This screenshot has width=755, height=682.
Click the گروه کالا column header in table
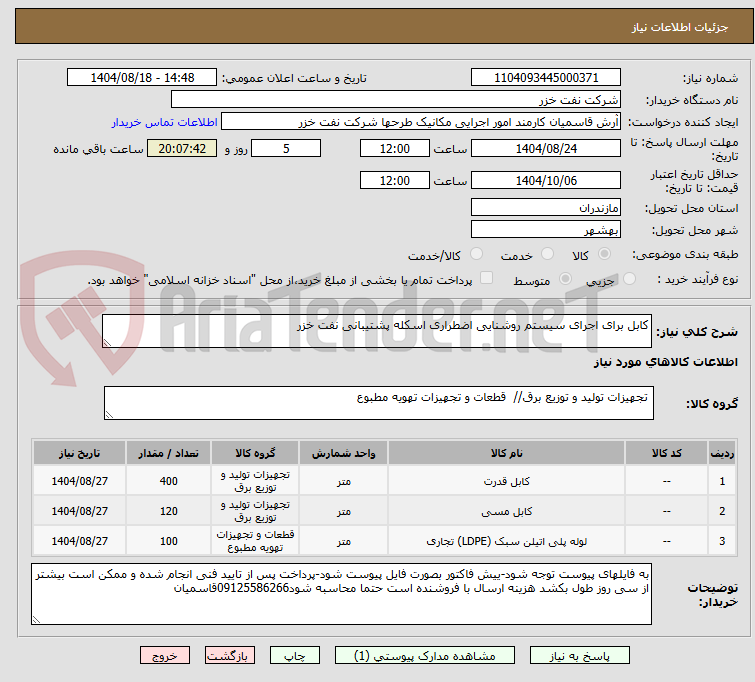tap(255, 453)
